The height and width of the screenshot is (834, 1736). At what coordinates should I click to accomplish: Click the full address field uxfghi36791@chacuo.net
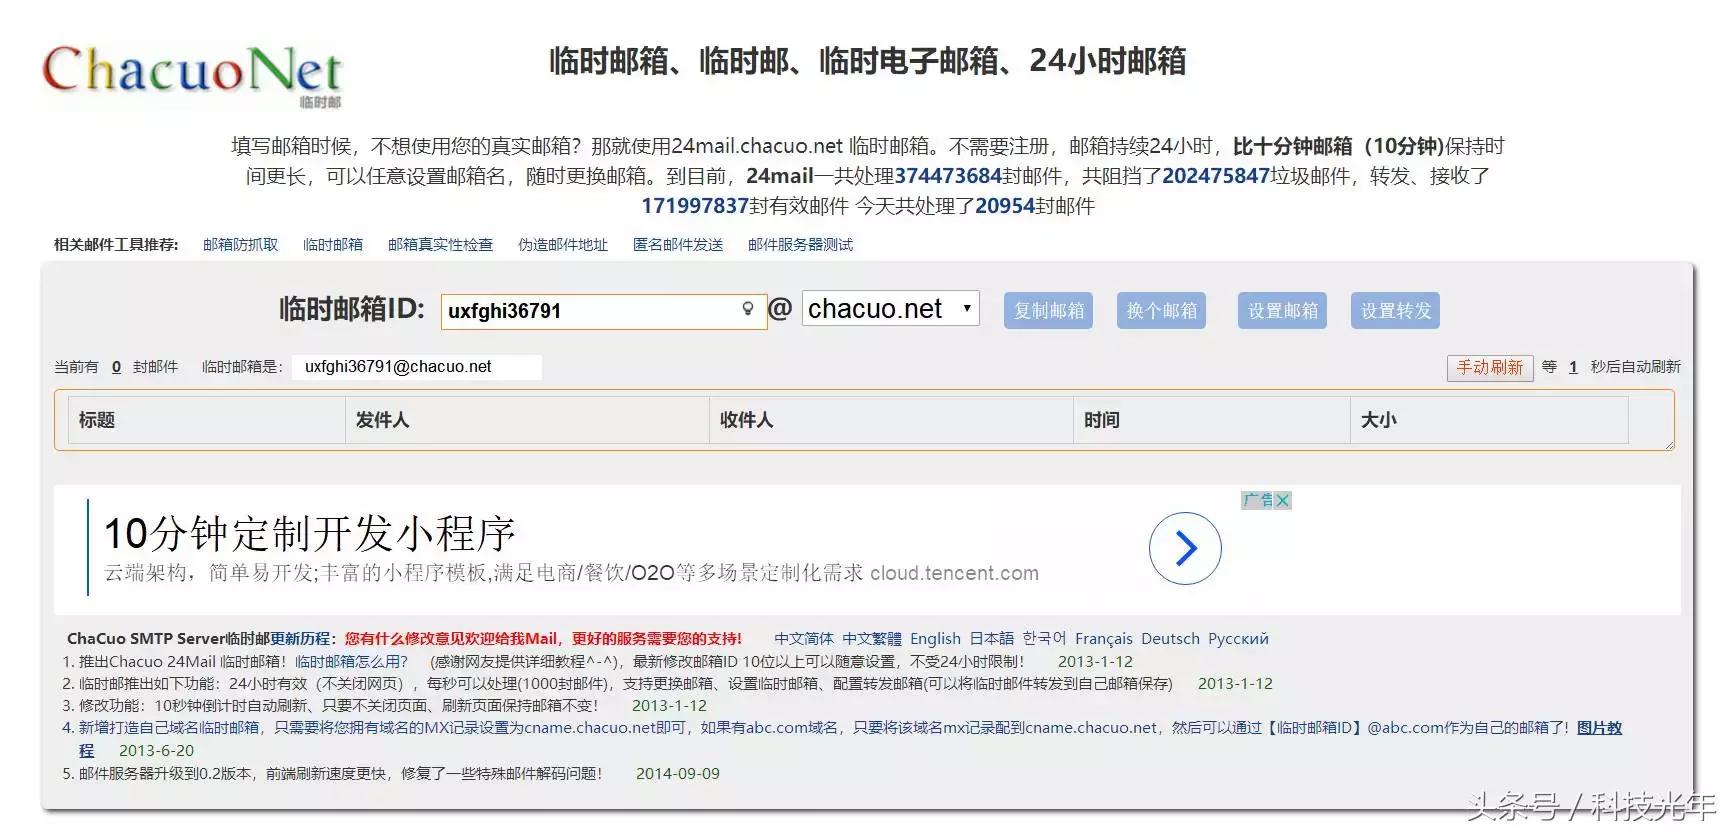[x=417, y=367]
